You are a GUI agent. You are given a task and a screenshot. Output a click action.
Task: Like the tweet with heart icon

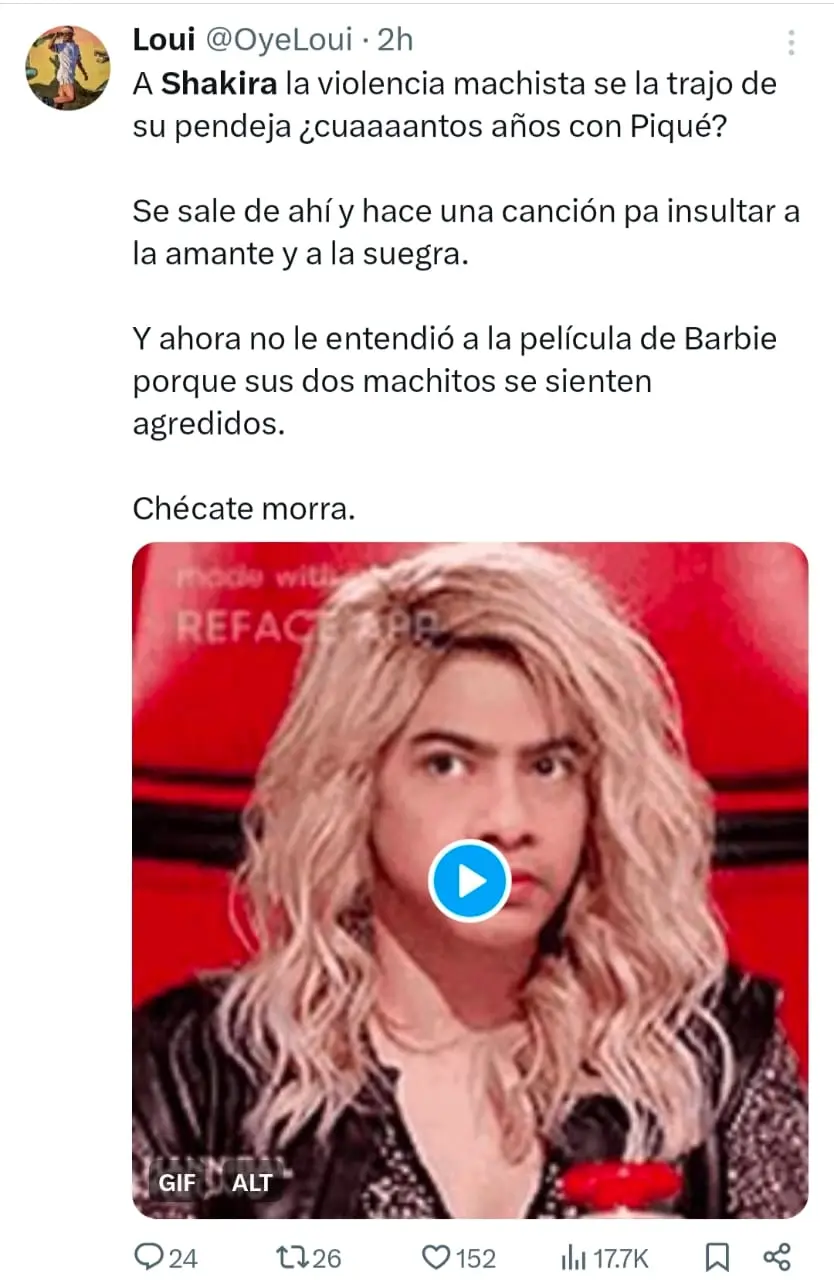pos(435,1257)
